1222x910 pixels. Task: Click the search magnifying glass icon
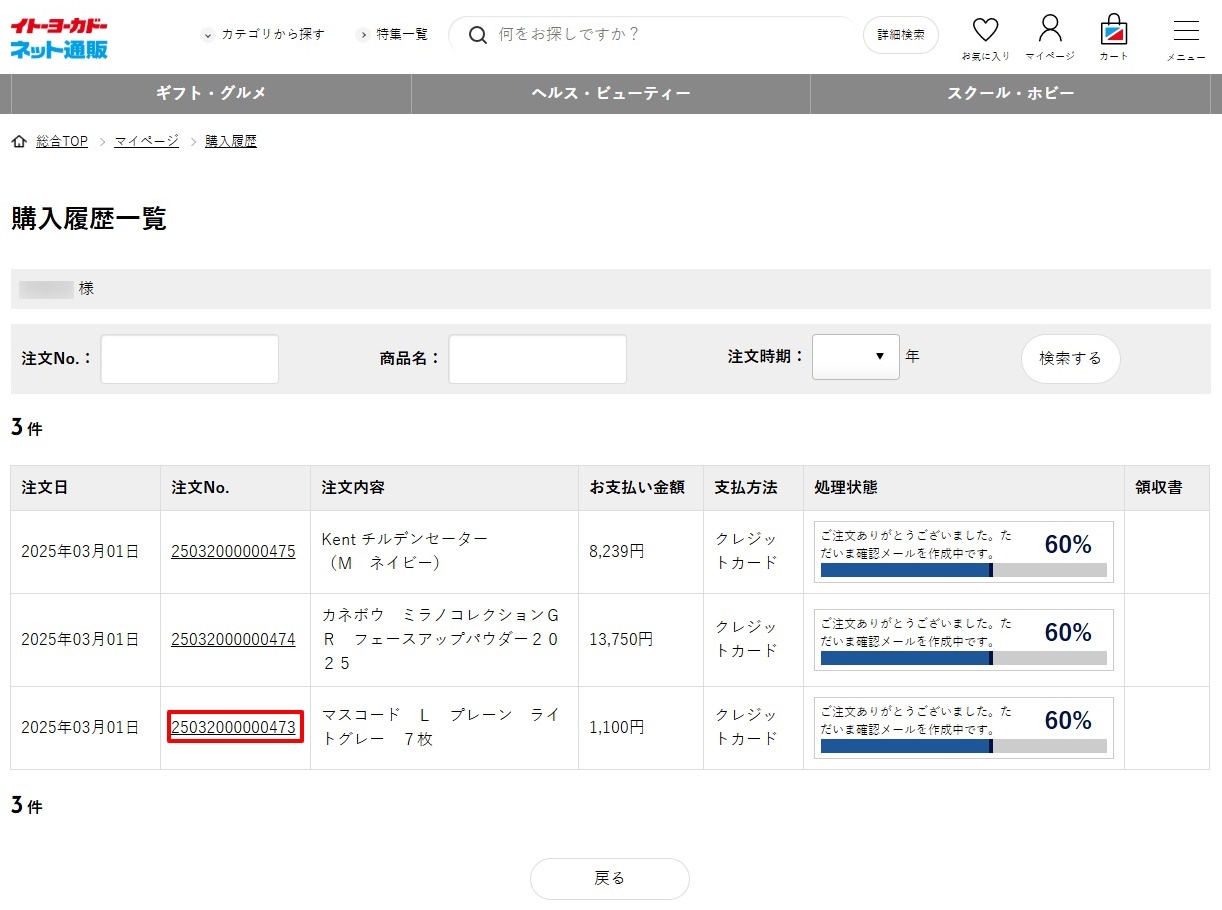click(478, 35)
